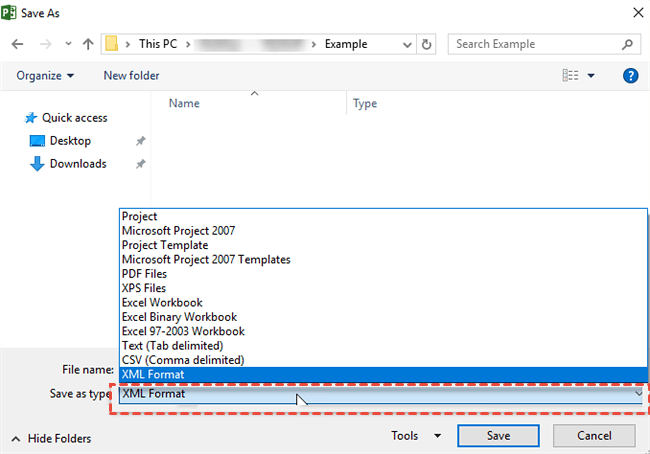
Task: Click the Search Example box
Action: [x=544, y=44]
